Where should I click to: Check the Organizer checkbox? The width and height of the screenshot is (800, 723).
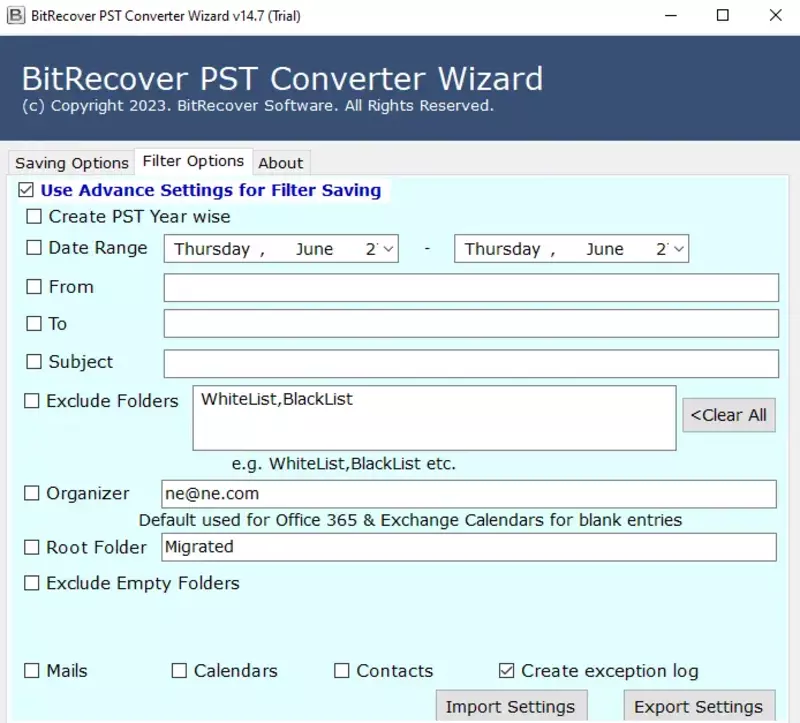(x=32, y=493)
